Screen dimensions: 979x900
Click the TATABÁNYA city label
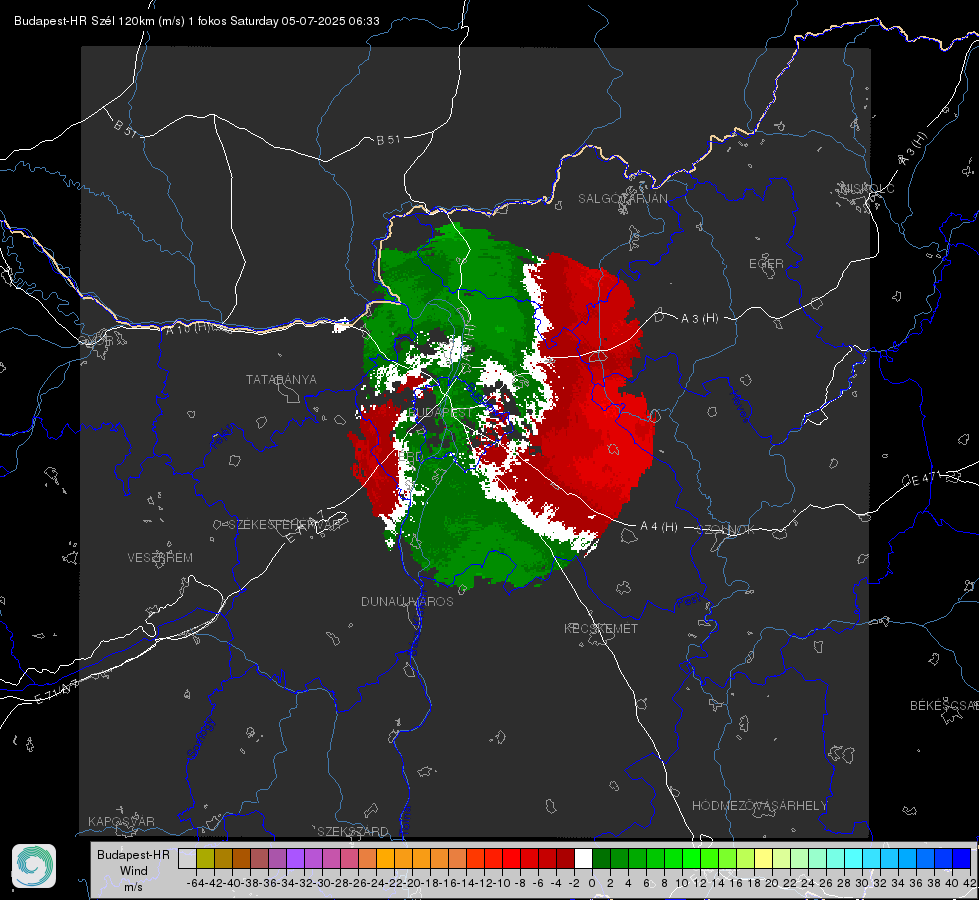(x=281, y=379)
